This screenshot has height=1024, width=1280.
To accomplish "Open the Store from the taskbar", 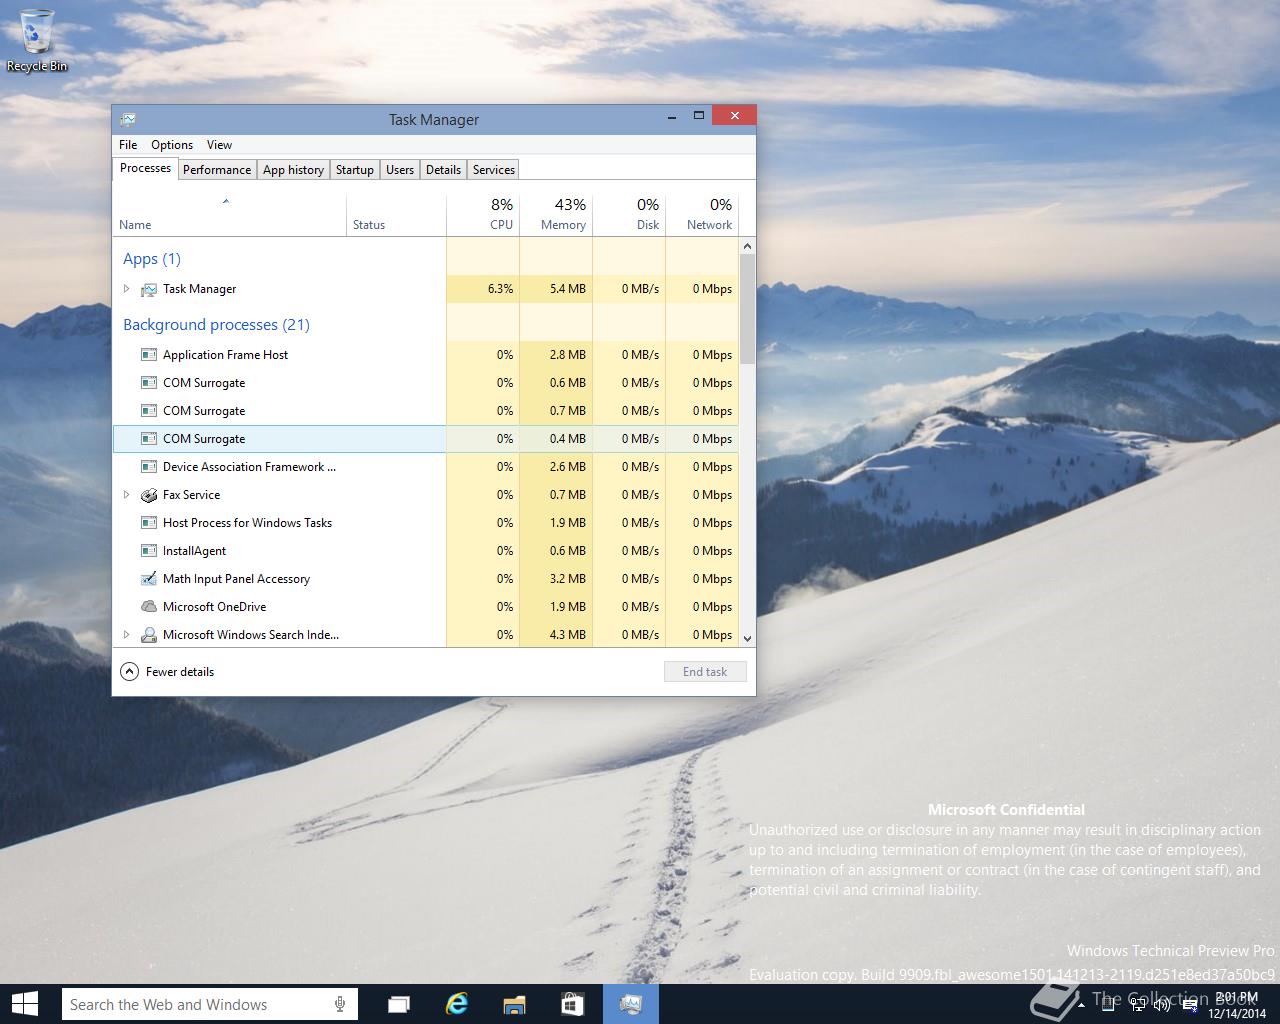I will tap(572, 1004).
